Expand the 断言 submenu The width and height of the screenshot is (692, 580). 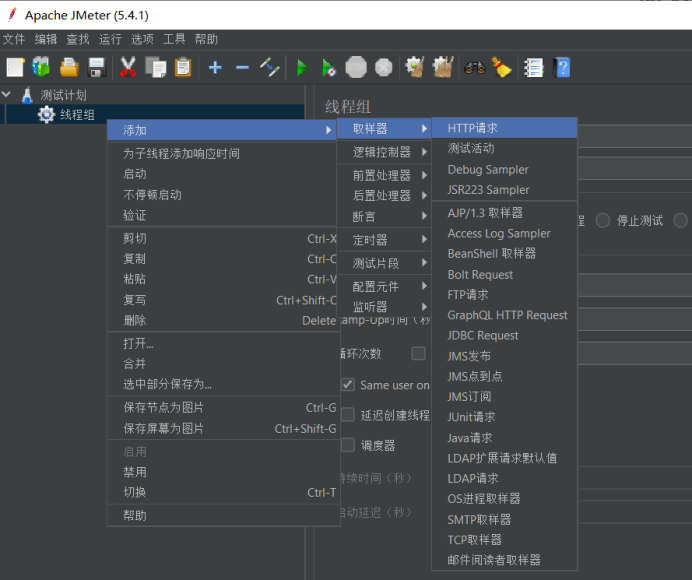(x=384, y=216)
